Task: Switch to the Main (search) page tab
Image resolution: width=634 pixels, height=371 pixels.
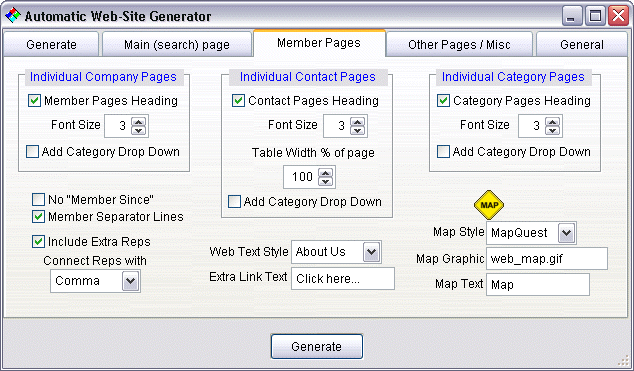Action: pos(177,44)
